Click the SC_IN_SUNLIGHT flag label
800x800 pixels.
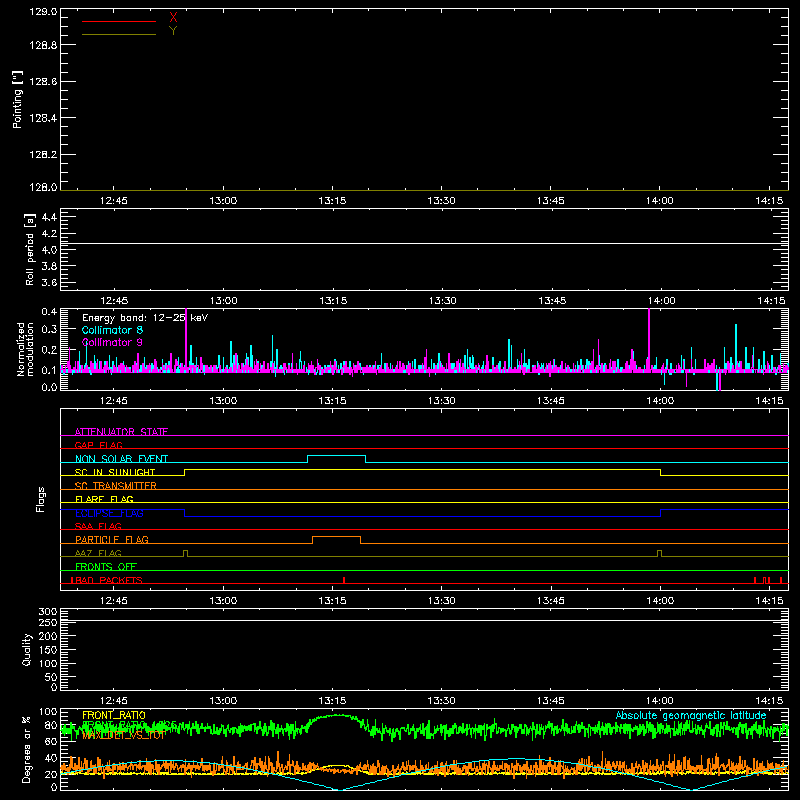(115, 472)
